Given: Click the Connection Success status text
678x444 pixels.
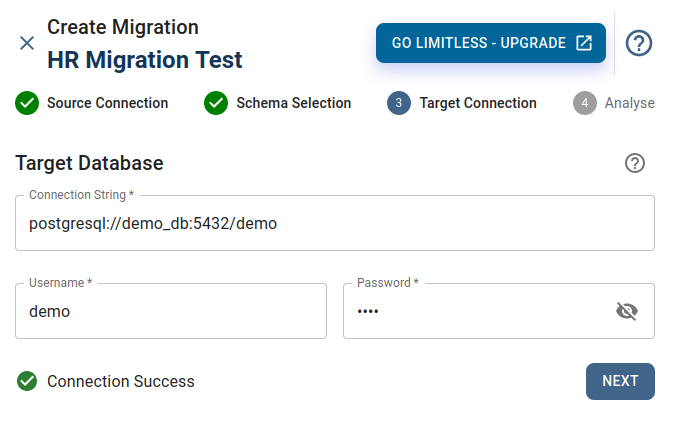Looking at the screenshot, I should (121, 382).
